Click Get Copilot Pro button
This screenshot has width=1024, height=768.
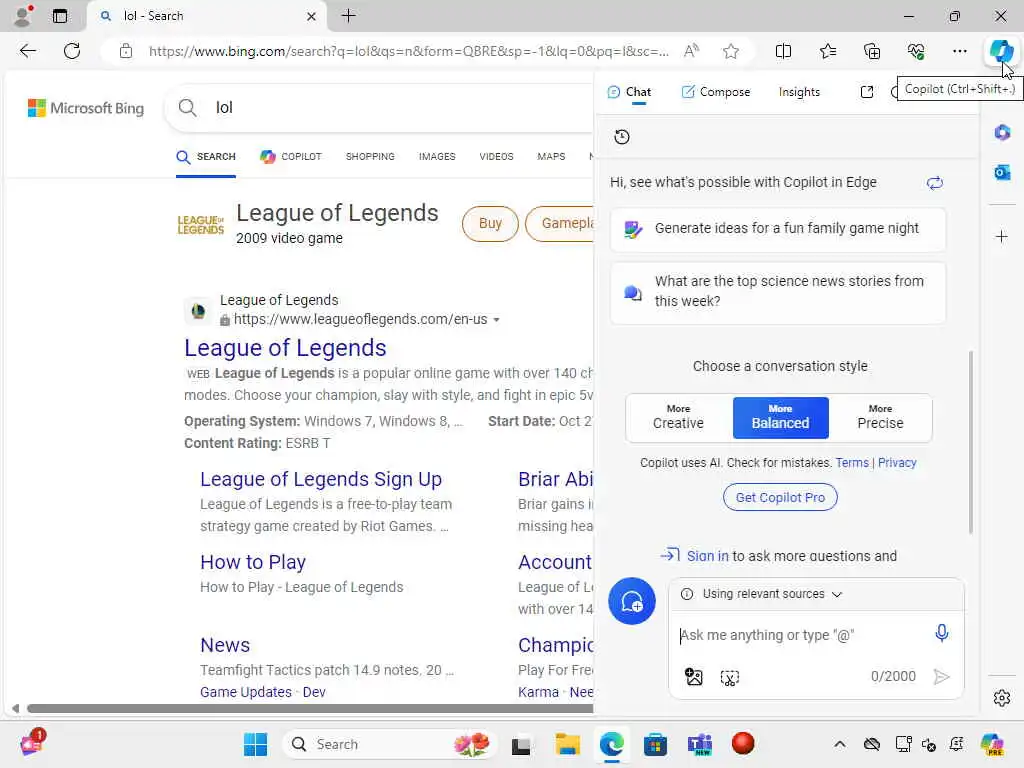tap(780, 497)
